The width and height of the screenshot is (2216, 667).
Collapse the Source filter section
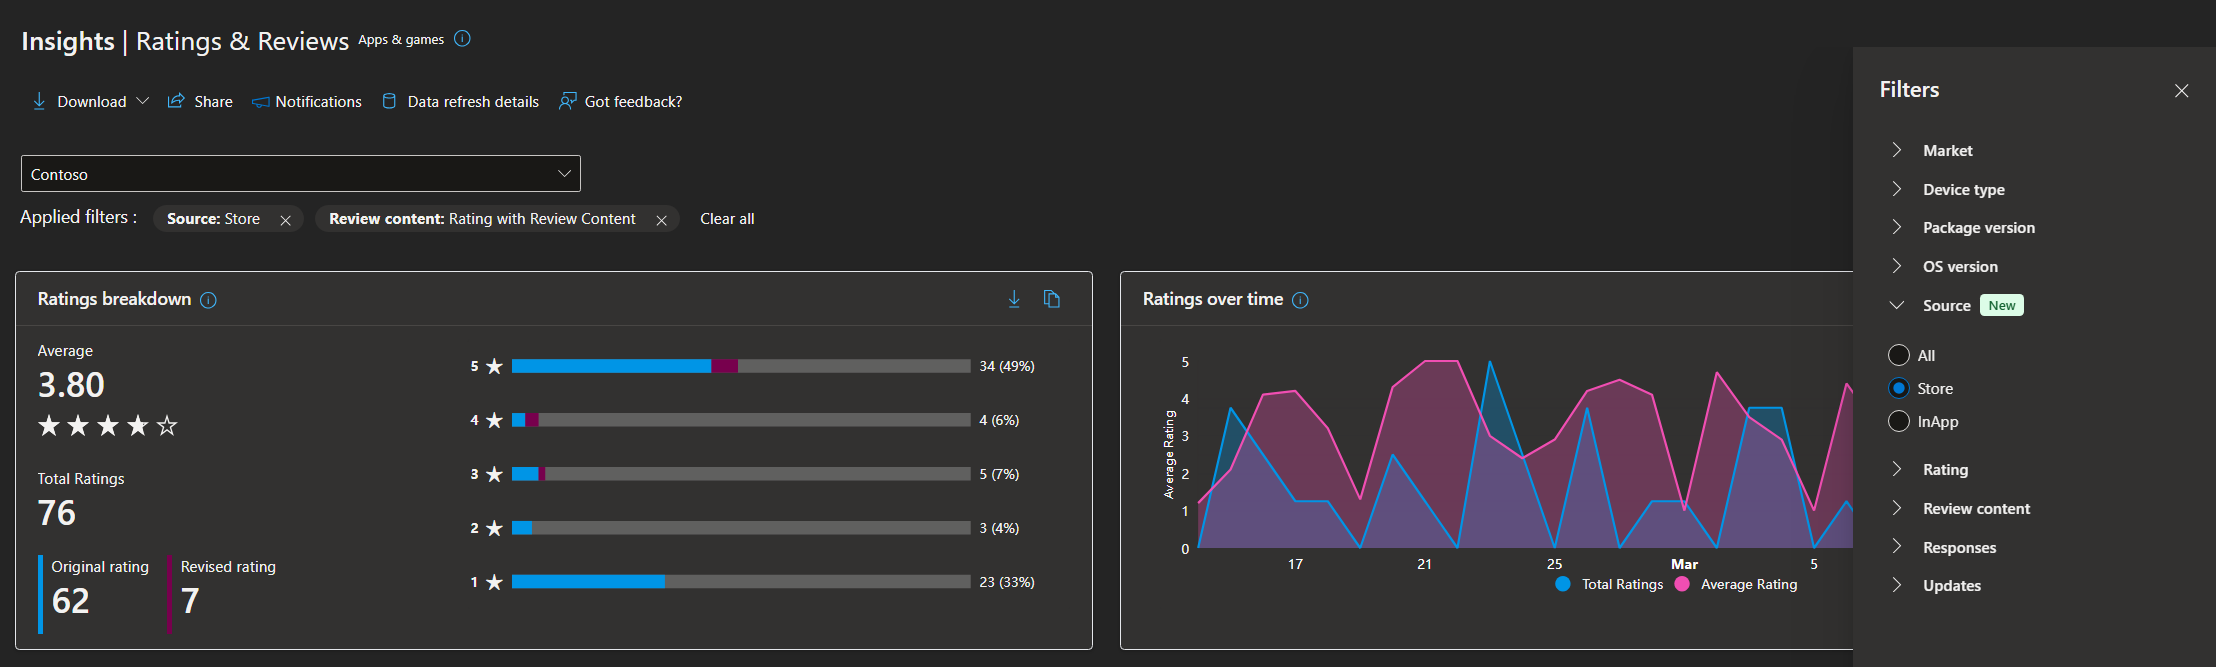[x=1896, y=305]
